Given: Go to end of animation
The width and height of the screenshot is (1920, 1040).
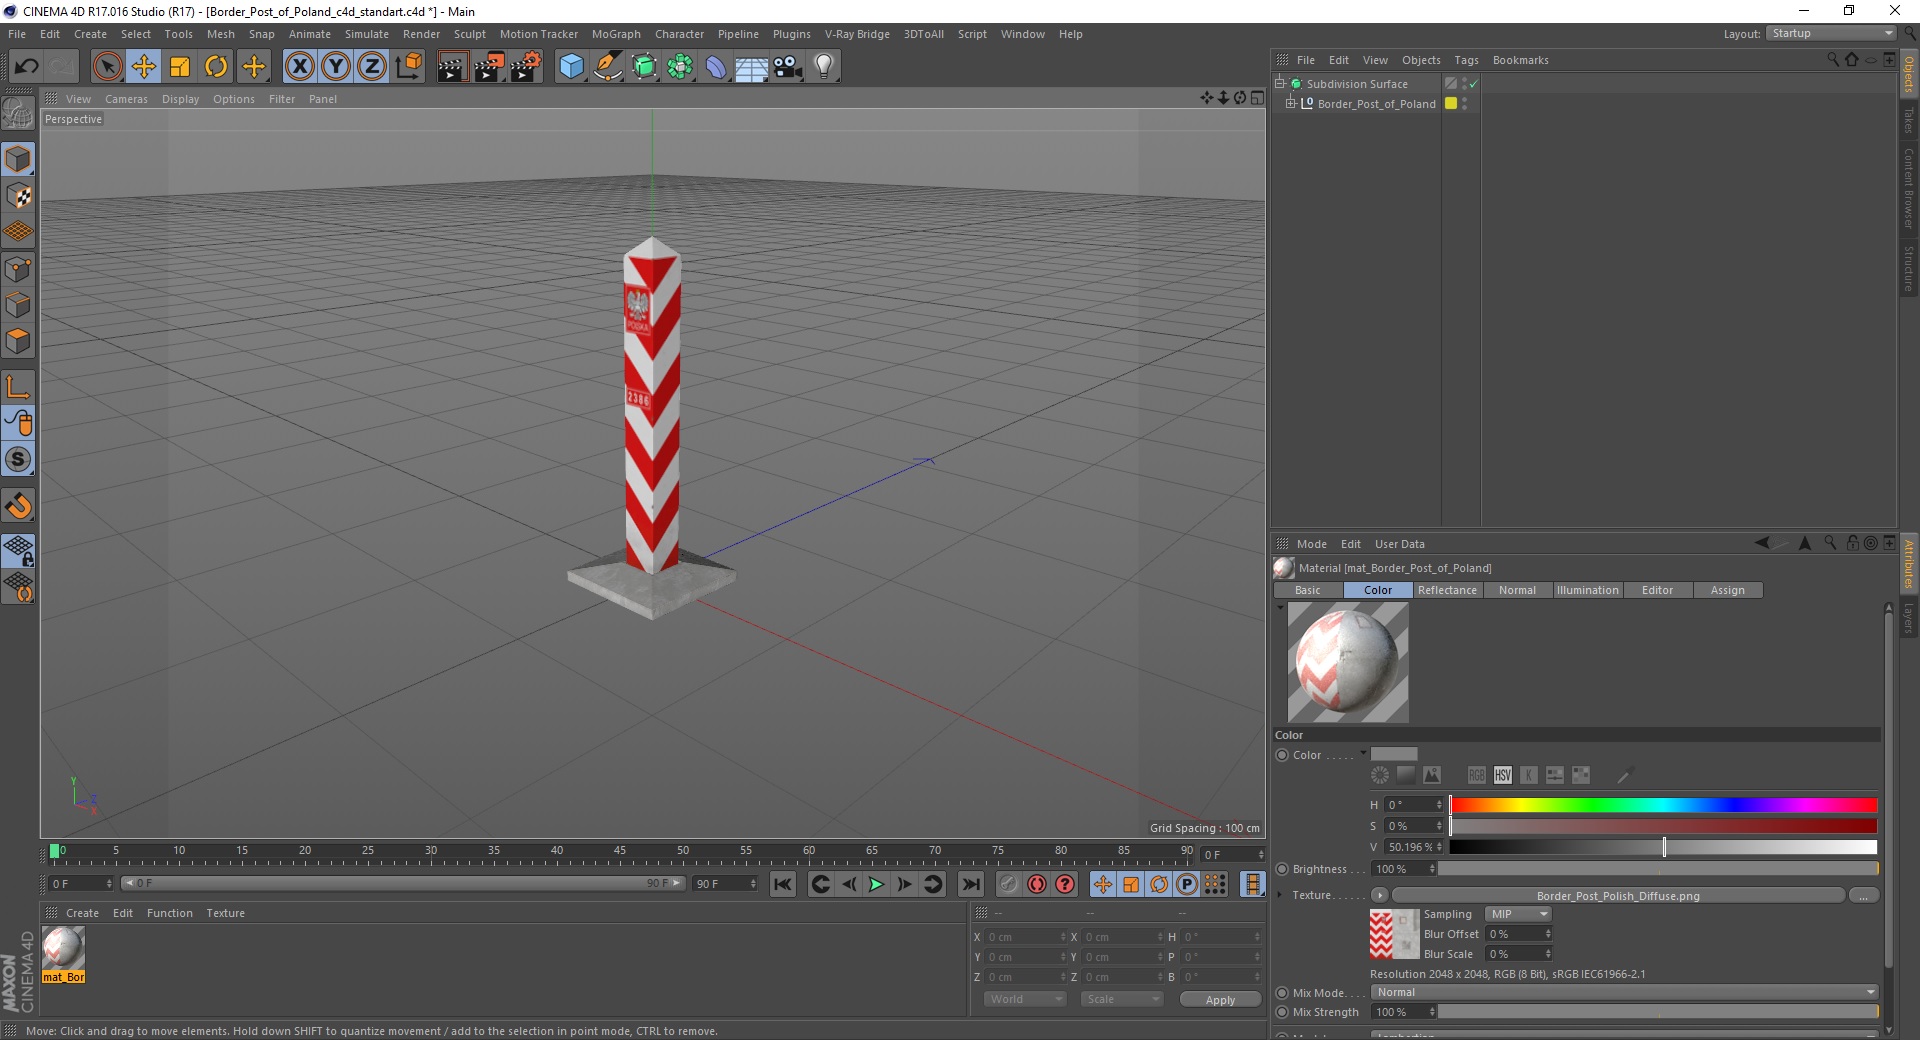Looking at the screenshot, I should [x=970, y=884].
